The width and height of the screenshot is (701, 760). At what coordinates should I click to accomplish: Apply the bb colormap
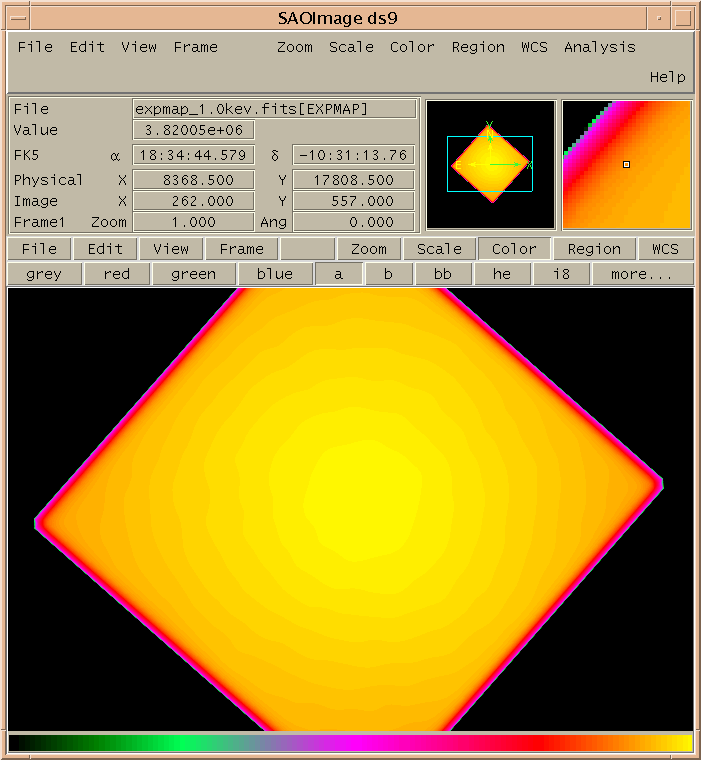443,274
